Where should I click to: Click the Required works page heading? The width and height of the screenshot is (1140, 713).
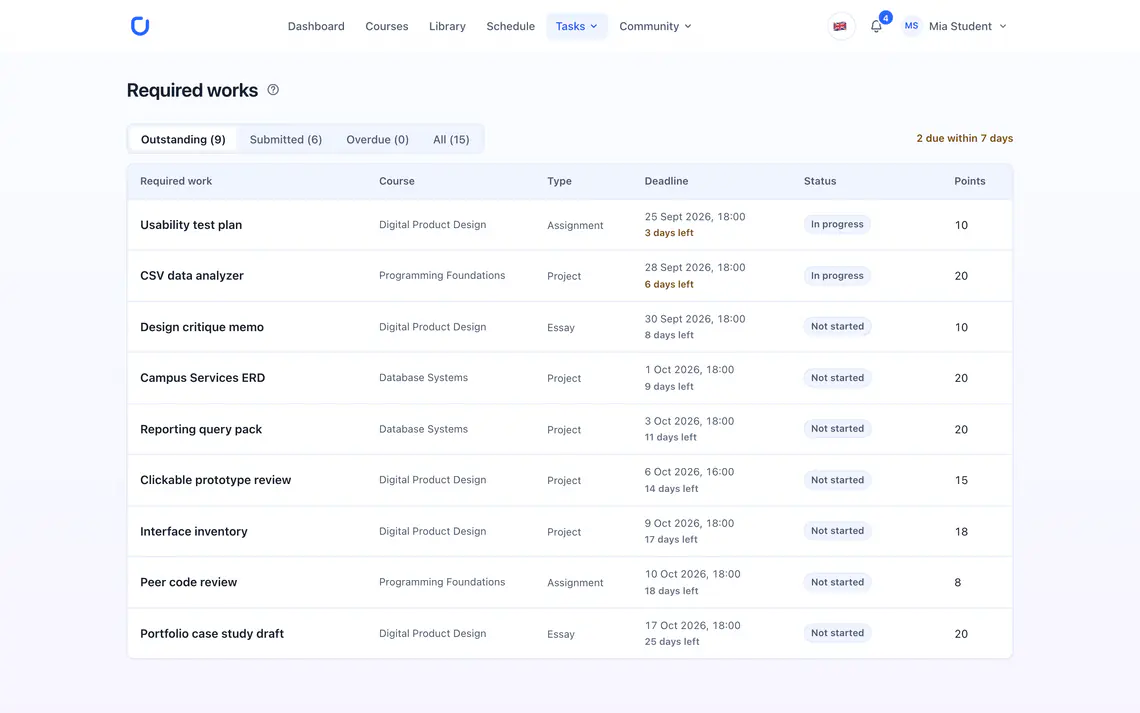click(x=192, y=90)
